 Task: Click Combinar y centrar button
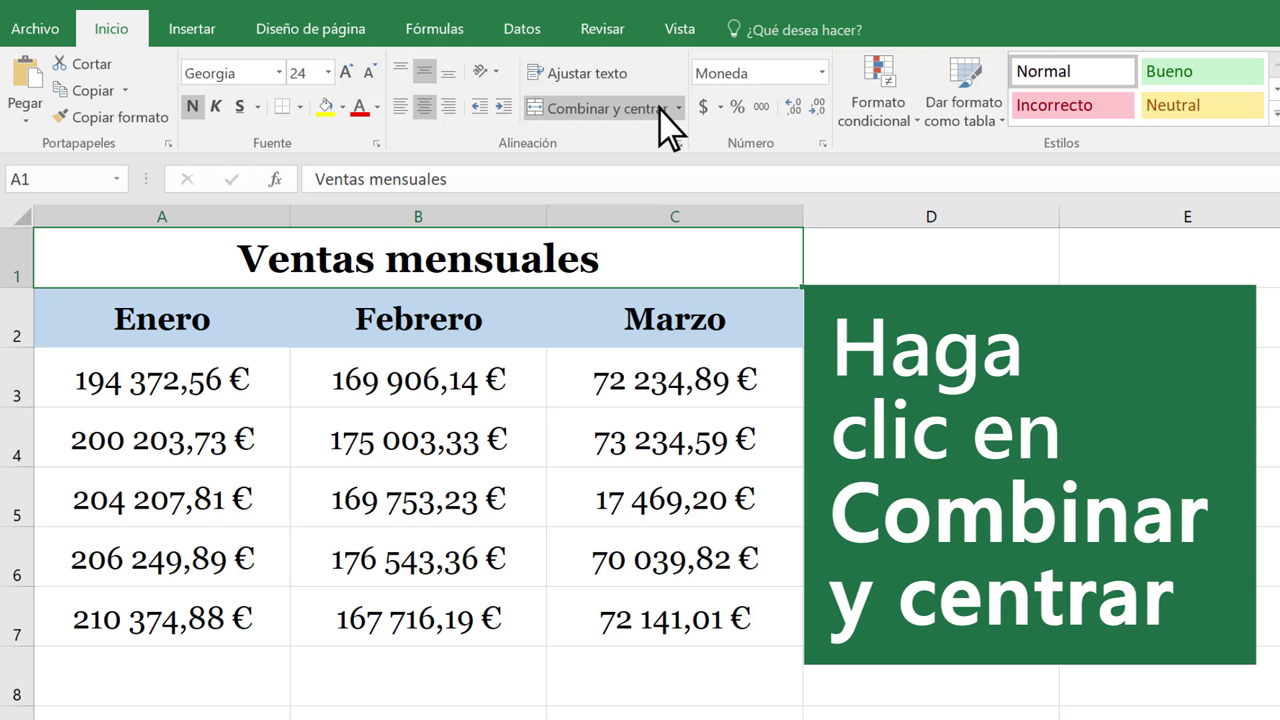tap(596, 108)
